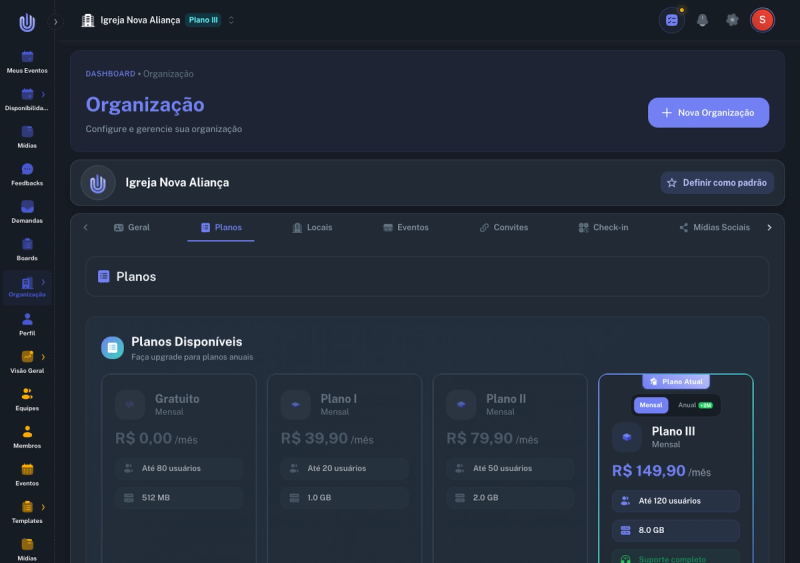Switch to the Convites tab

[504, 228]
